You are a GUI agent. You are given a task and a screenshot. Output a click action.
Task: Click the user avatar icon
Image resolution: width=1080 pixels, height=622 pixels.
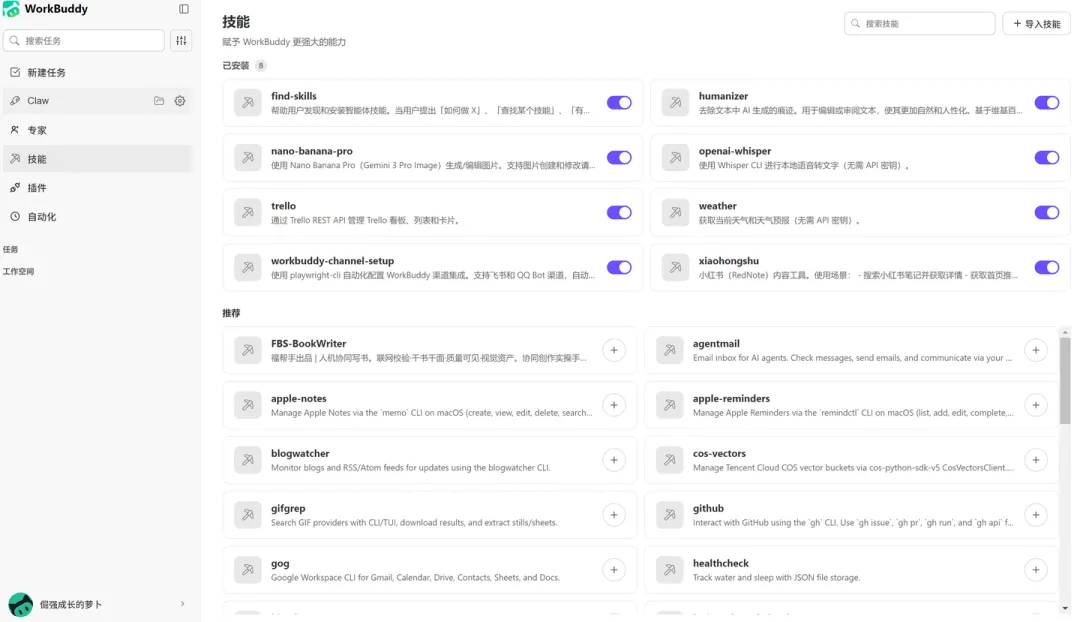pyautogui.click(x=21, y=605)
